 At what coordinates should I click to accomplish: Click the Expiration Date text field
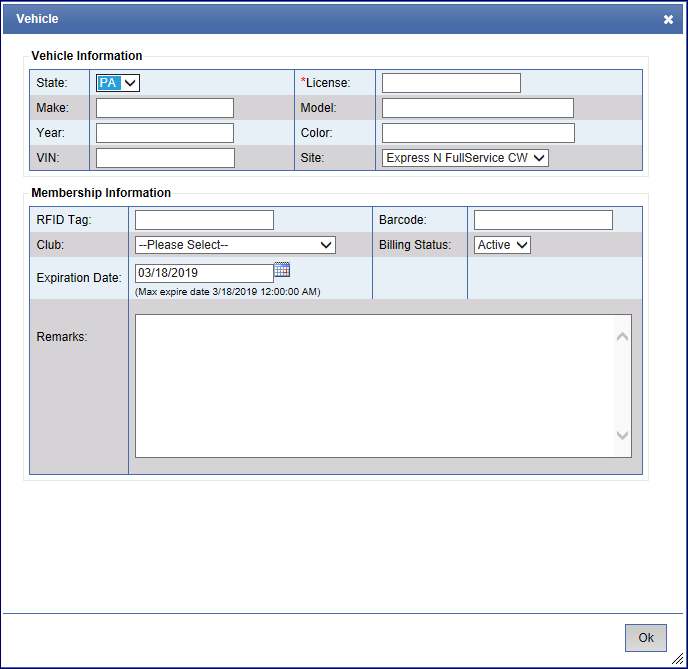[x=204, y=273]
